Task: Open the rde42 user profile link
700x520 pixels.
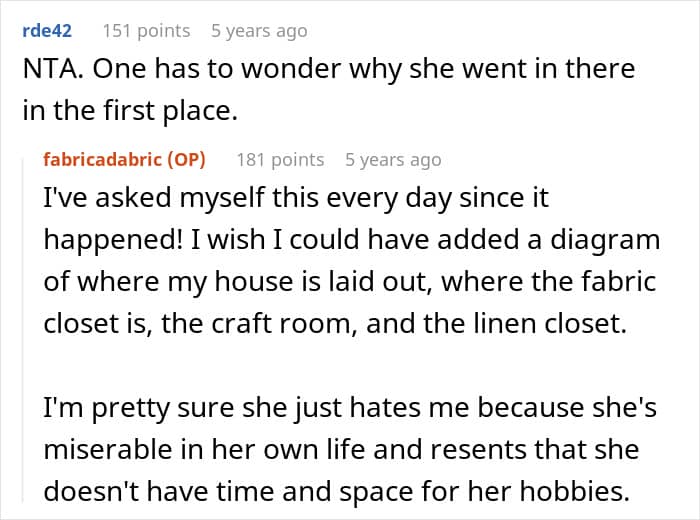Action: pyautogui.click(x=47, y=31)
